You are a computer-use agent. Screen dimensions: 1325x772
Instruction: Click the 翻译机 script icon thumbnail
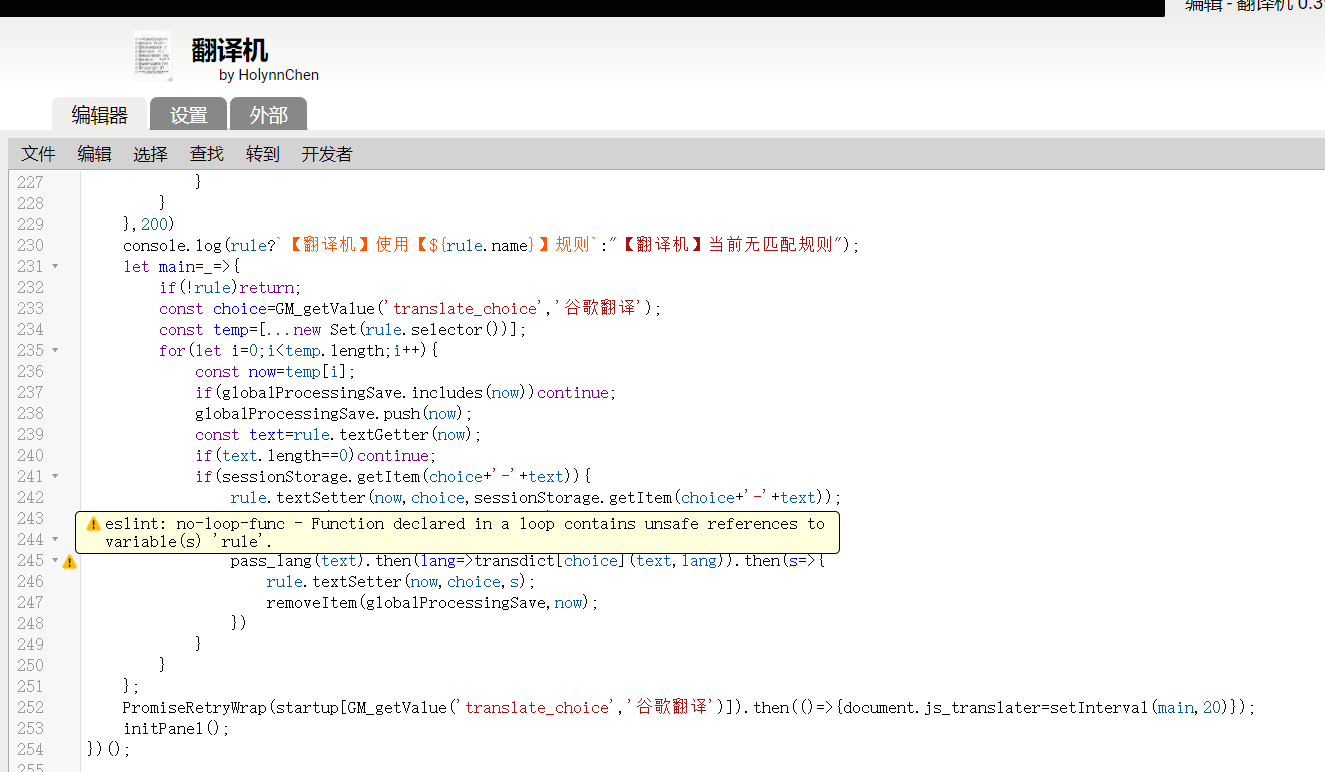coord(152,56)
